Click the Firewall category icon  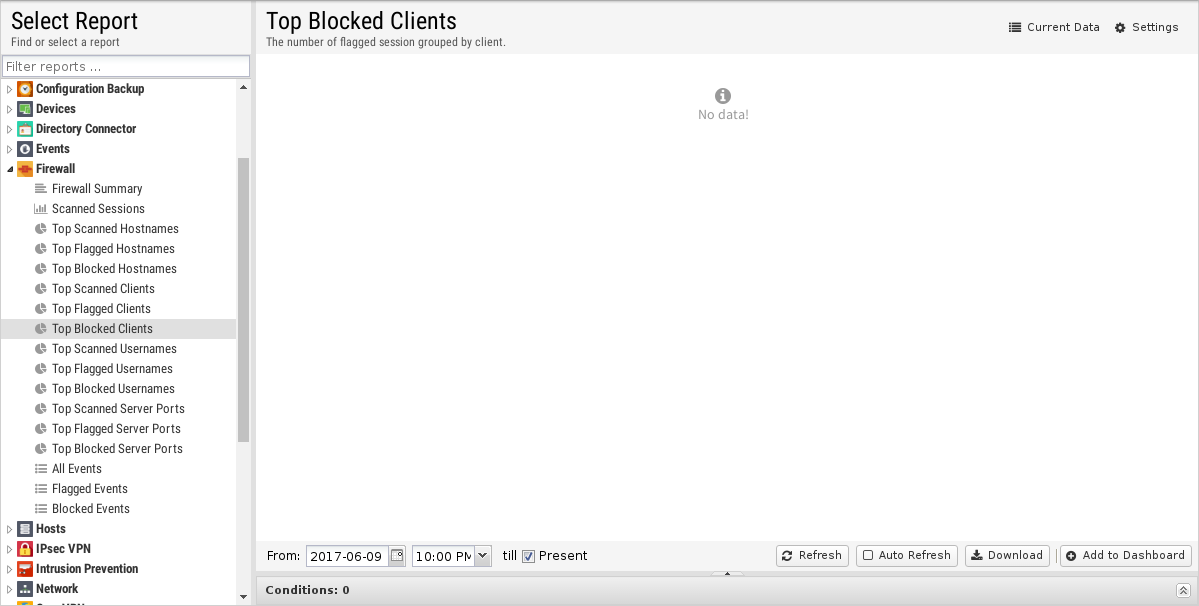click(24, 169)
